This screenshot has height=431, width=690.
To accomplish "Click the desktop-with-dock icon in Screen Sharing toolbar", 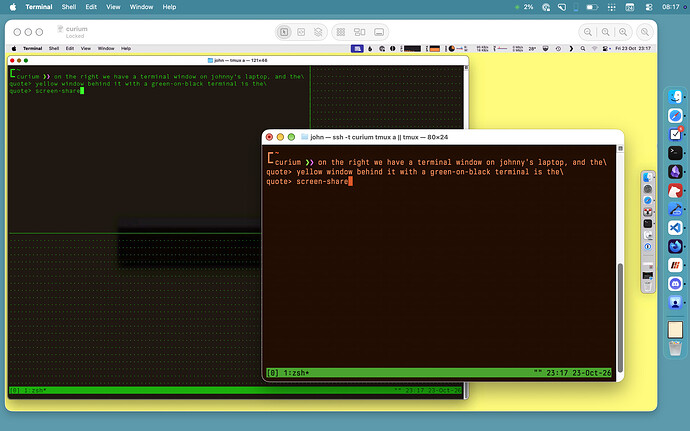I will pyautogui.click(x=379, y=32).
